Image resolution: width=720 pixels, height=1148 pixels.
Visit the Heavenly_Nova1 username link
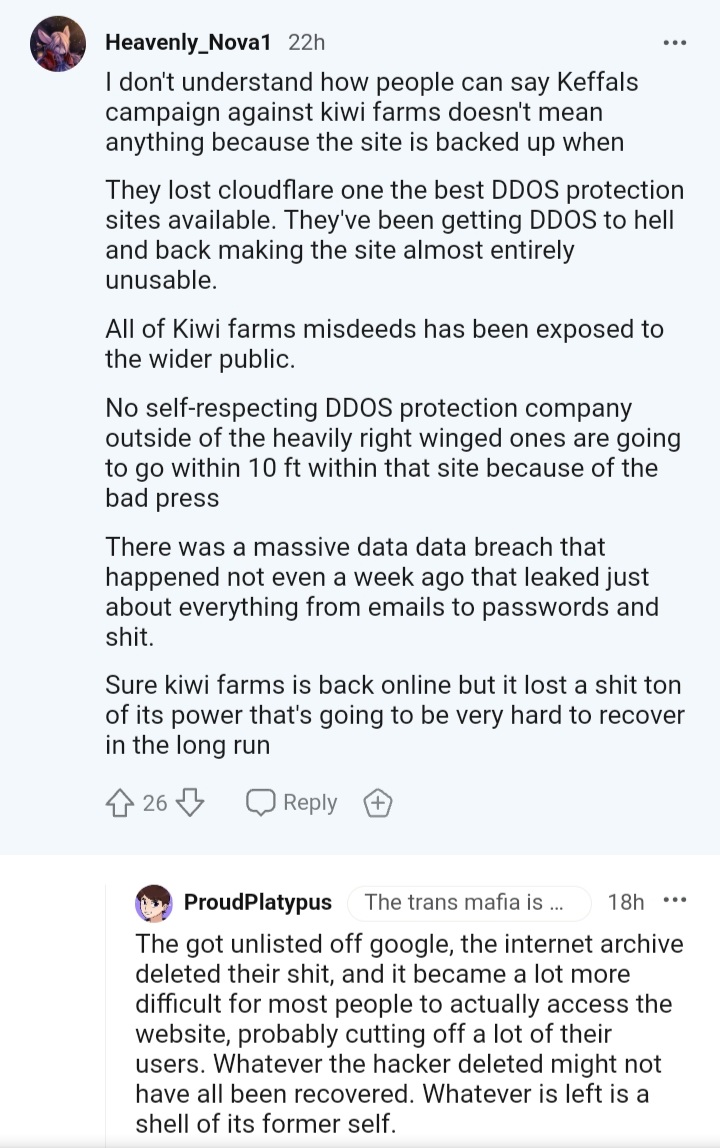point(188,42)
